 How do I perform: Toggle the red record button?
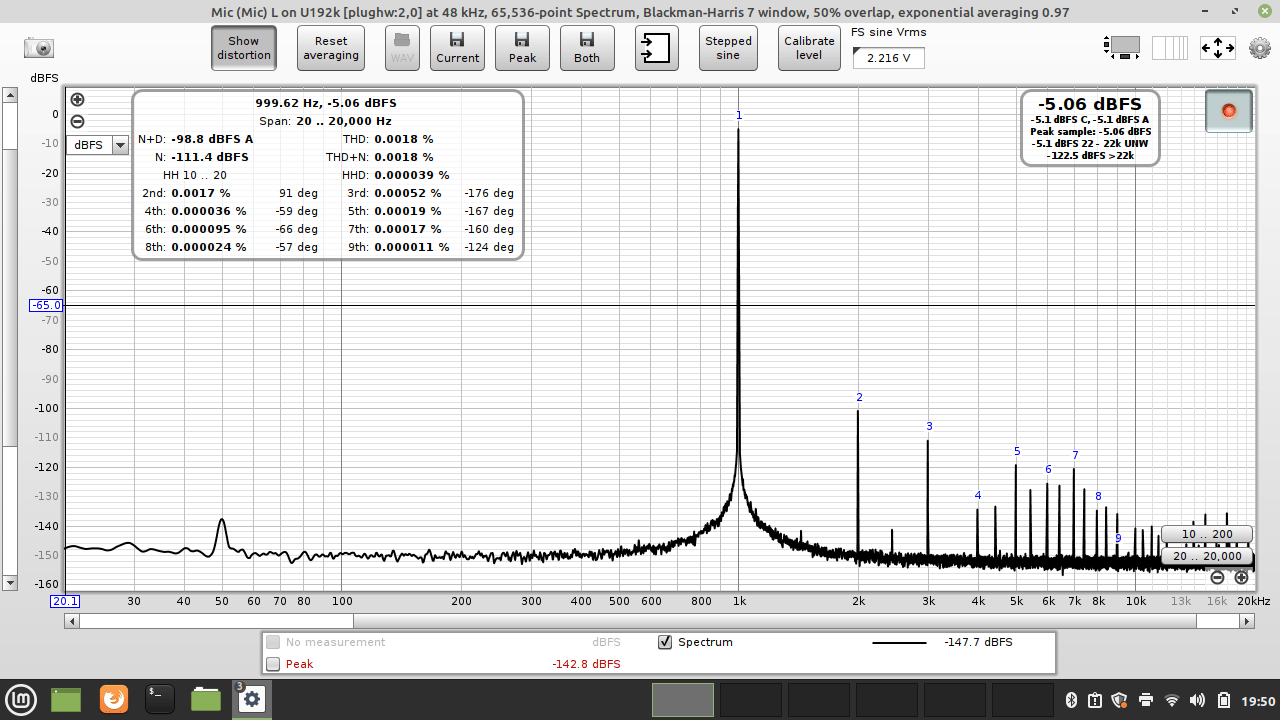[1229, 111]
